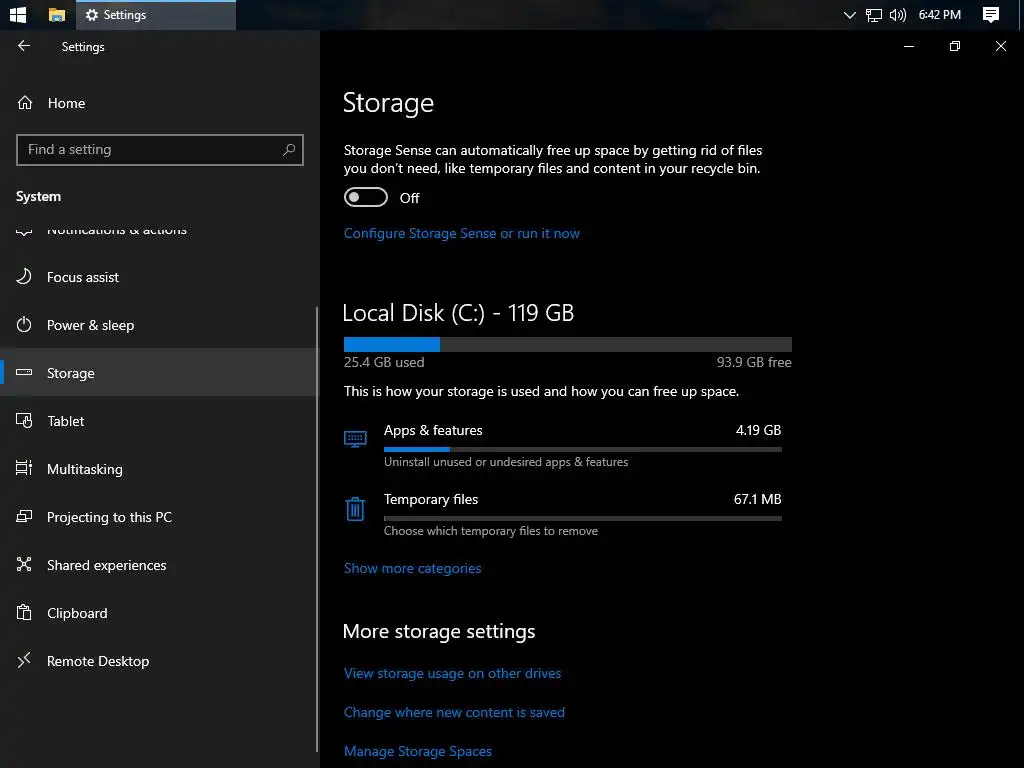Open Projecting to this PC settings
This screenshot has height=768, width=1024.
[x=159, y=517]
